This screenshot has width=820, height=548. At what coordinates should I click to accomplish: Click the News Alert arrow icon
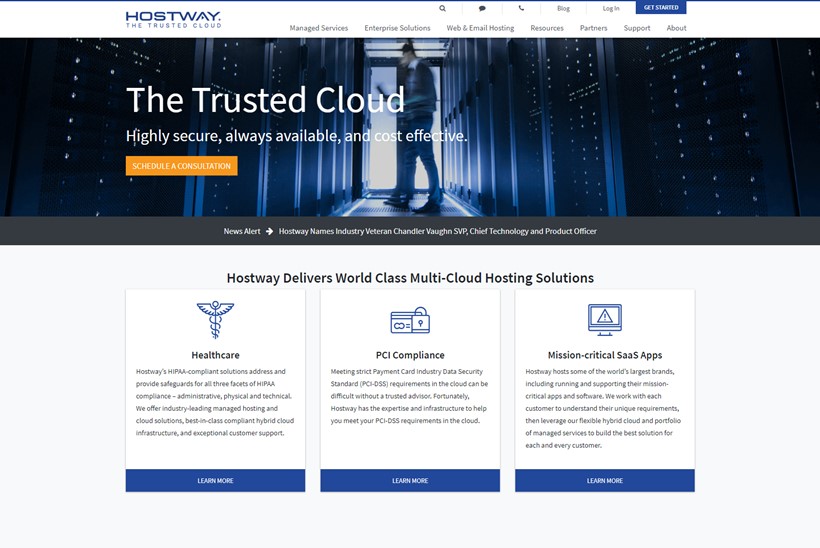click(x=269, y=231)
